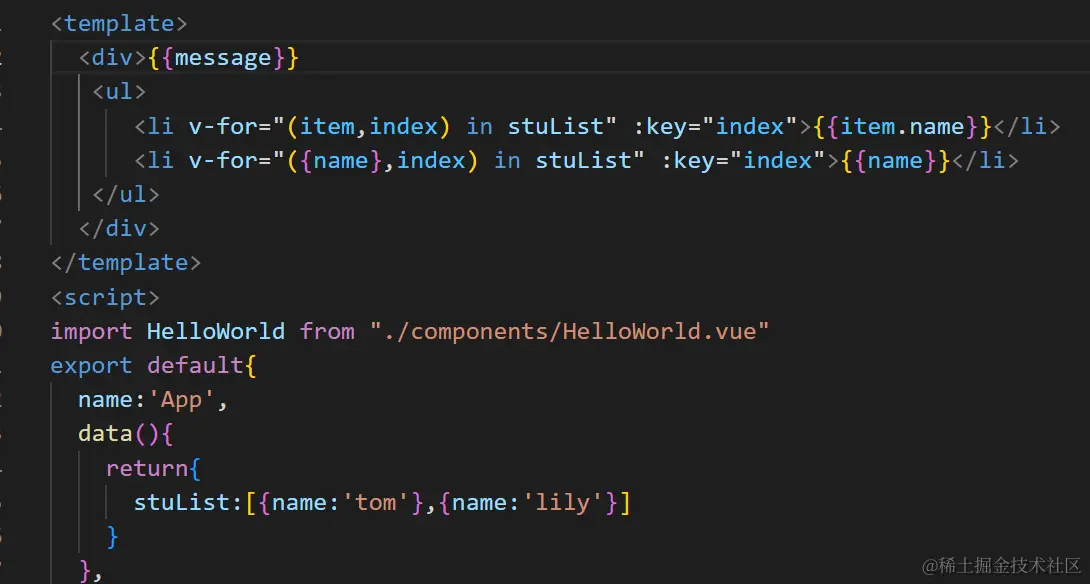
Task: Click the closing div tag
Action: [119, 229]
